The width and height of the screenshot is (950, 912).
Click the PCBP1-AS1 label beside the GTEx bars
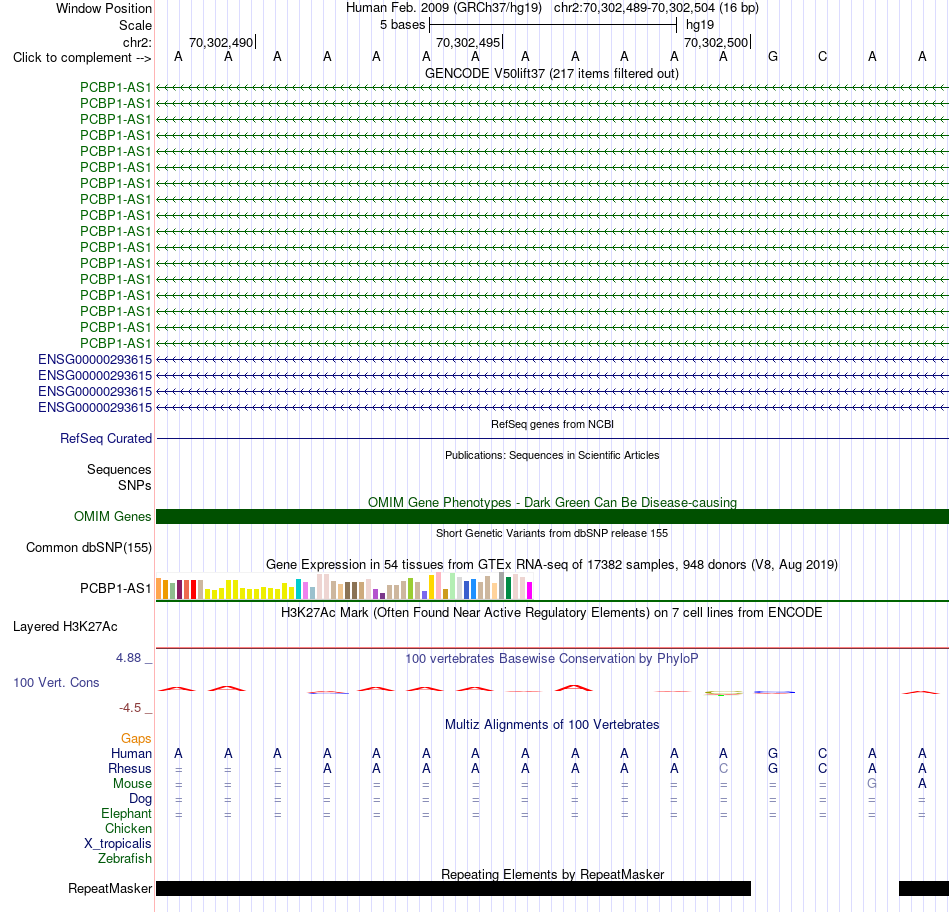115,588
